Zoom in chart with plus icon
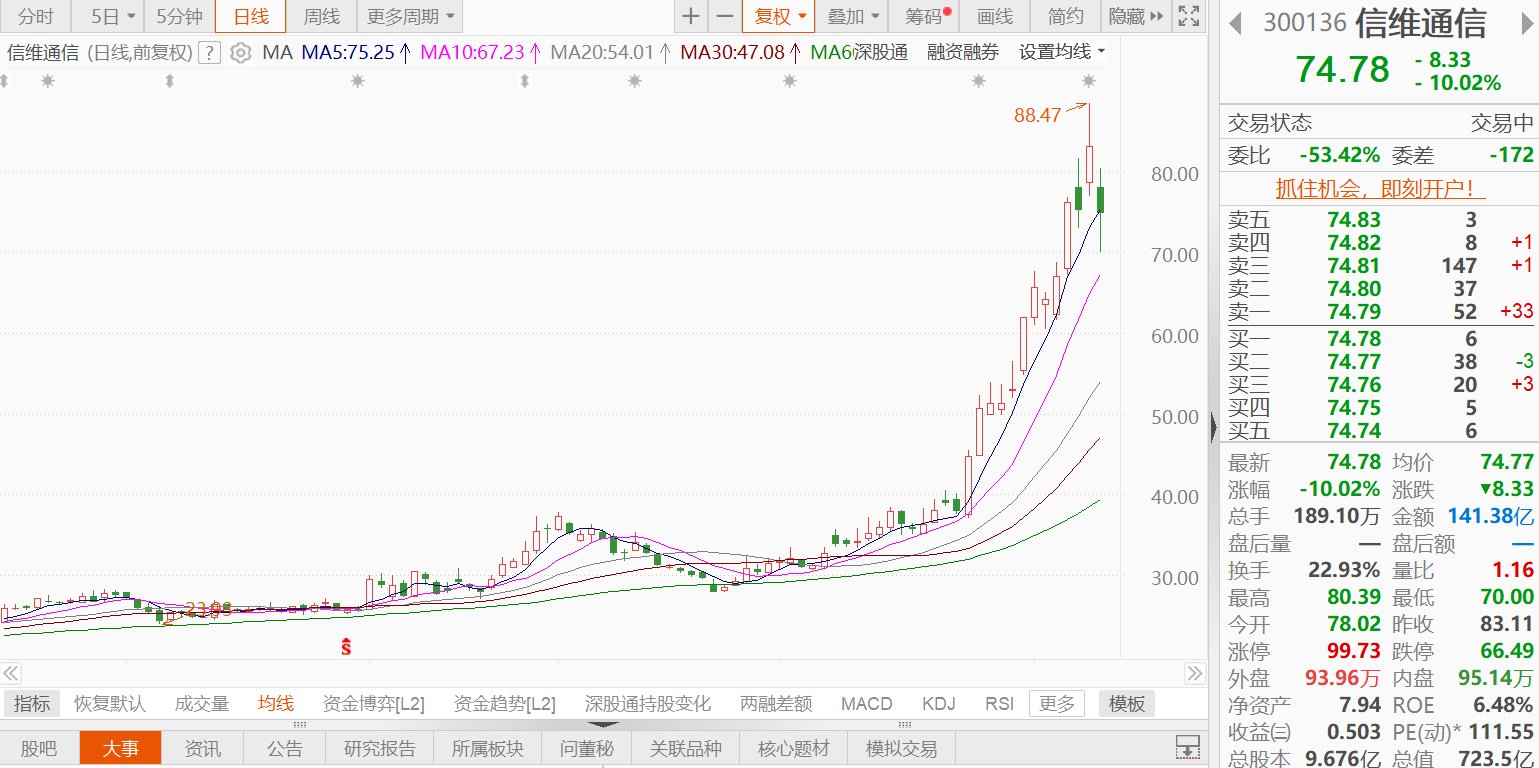The image size is (1539, 768). [x=691, y=16]
